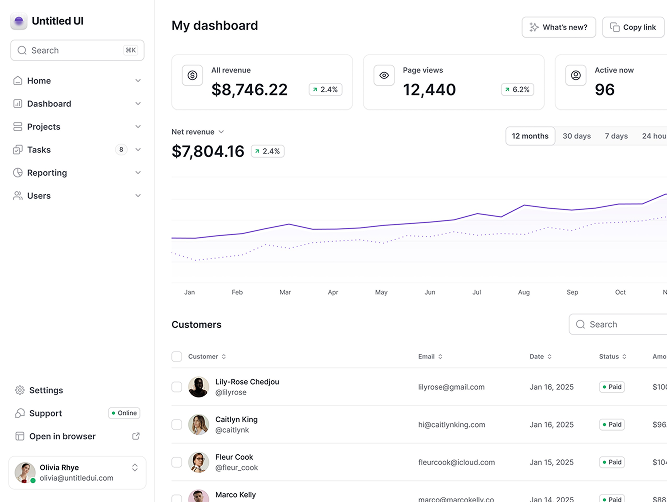The height and width of the screenshot is (502, 667).
Task: Select the 12 months tab
Action: 530,136
